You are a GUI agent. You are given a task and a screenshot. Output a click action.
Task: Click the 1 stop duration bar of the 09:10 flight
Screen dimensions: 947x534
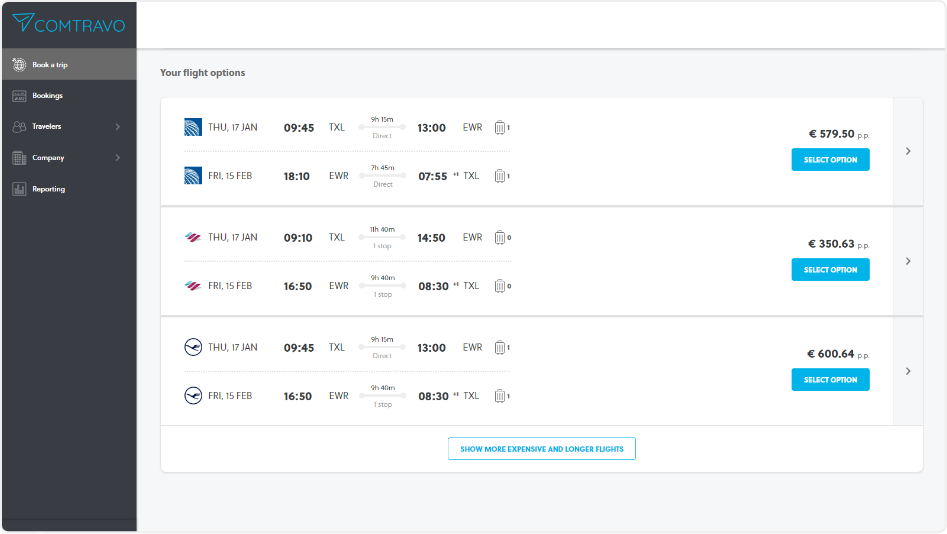[382, 238]
